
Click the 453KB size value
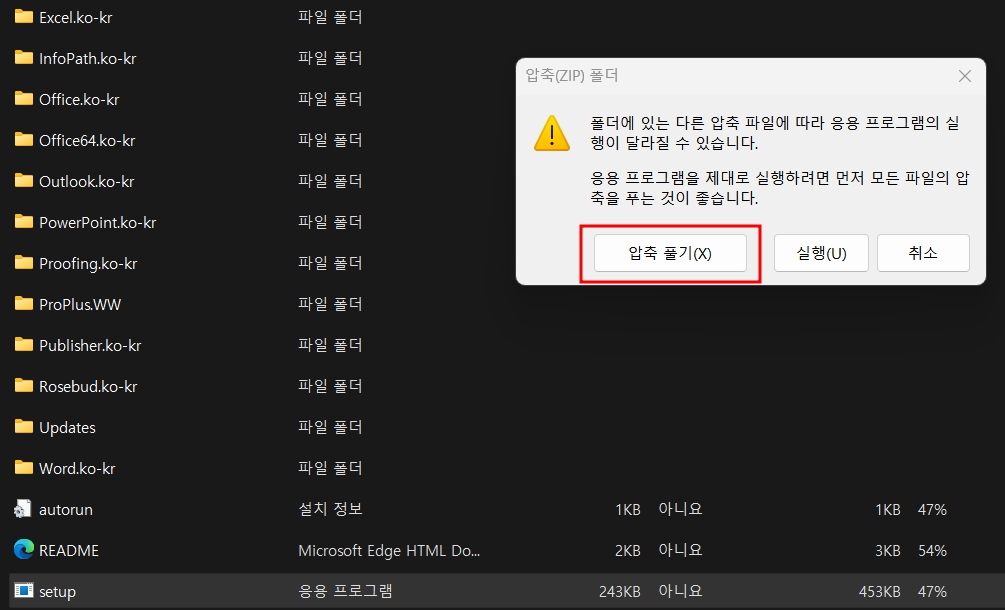[879, 591]
